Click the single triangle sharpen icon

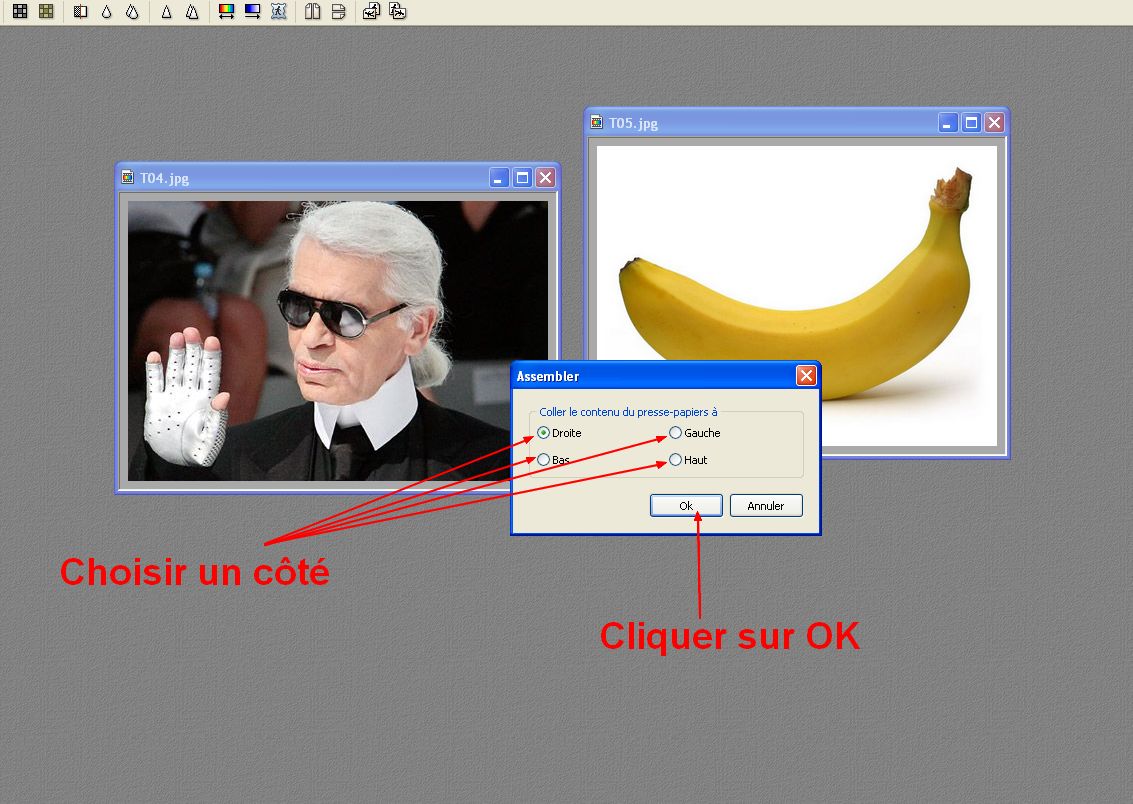(x=167, y=12)
